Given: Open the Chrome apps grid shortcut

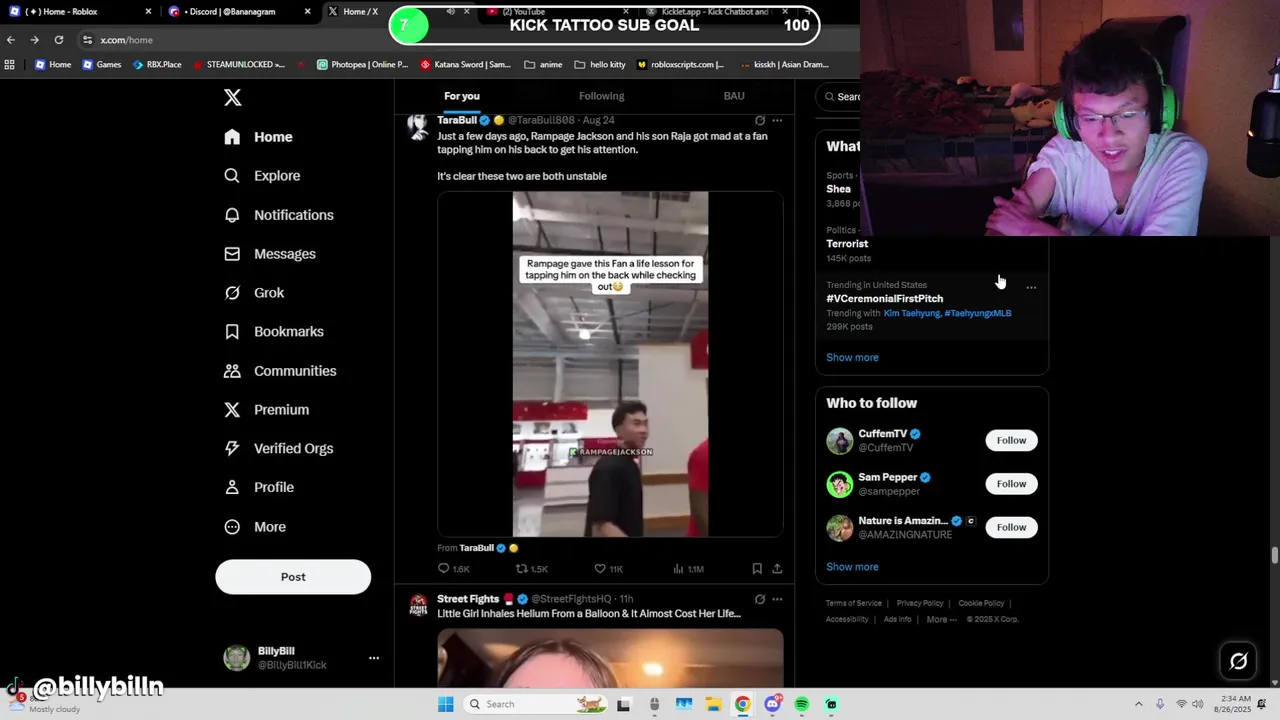Looking at the screenshot, I should (9, 65).
